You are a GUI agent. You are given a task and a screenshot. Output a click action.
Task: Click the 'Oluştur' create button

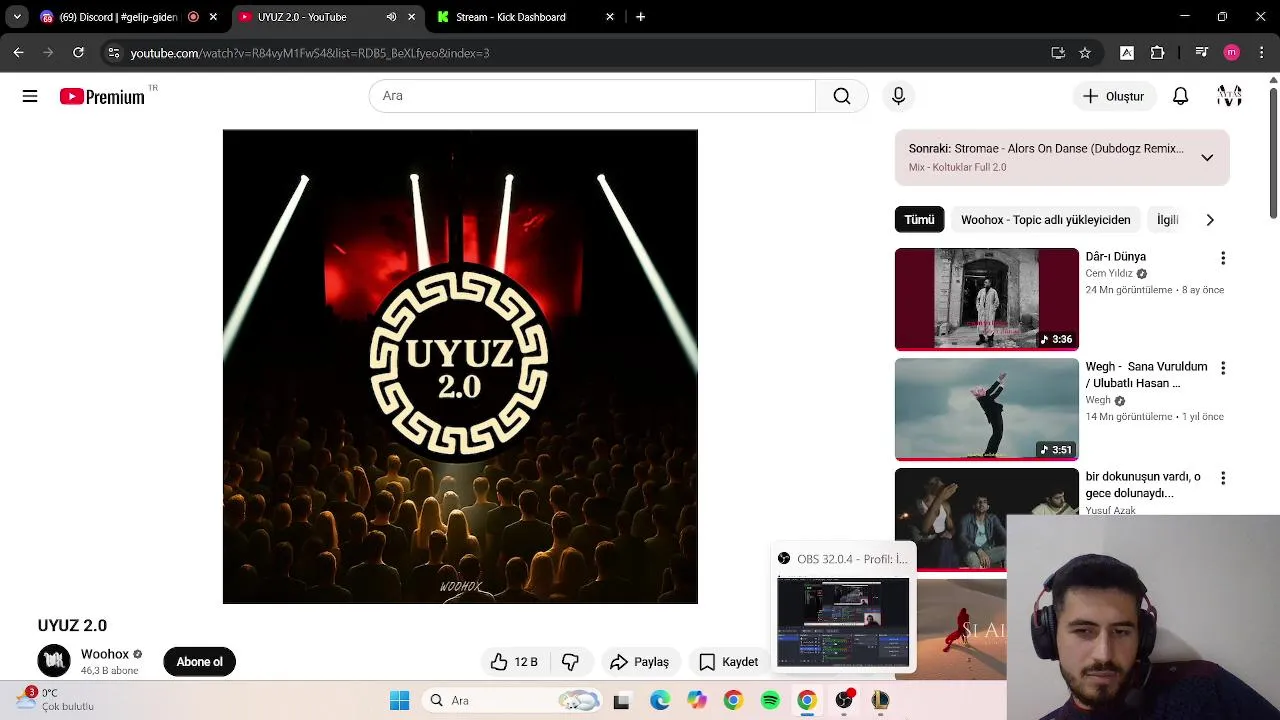coord(1114,96)
